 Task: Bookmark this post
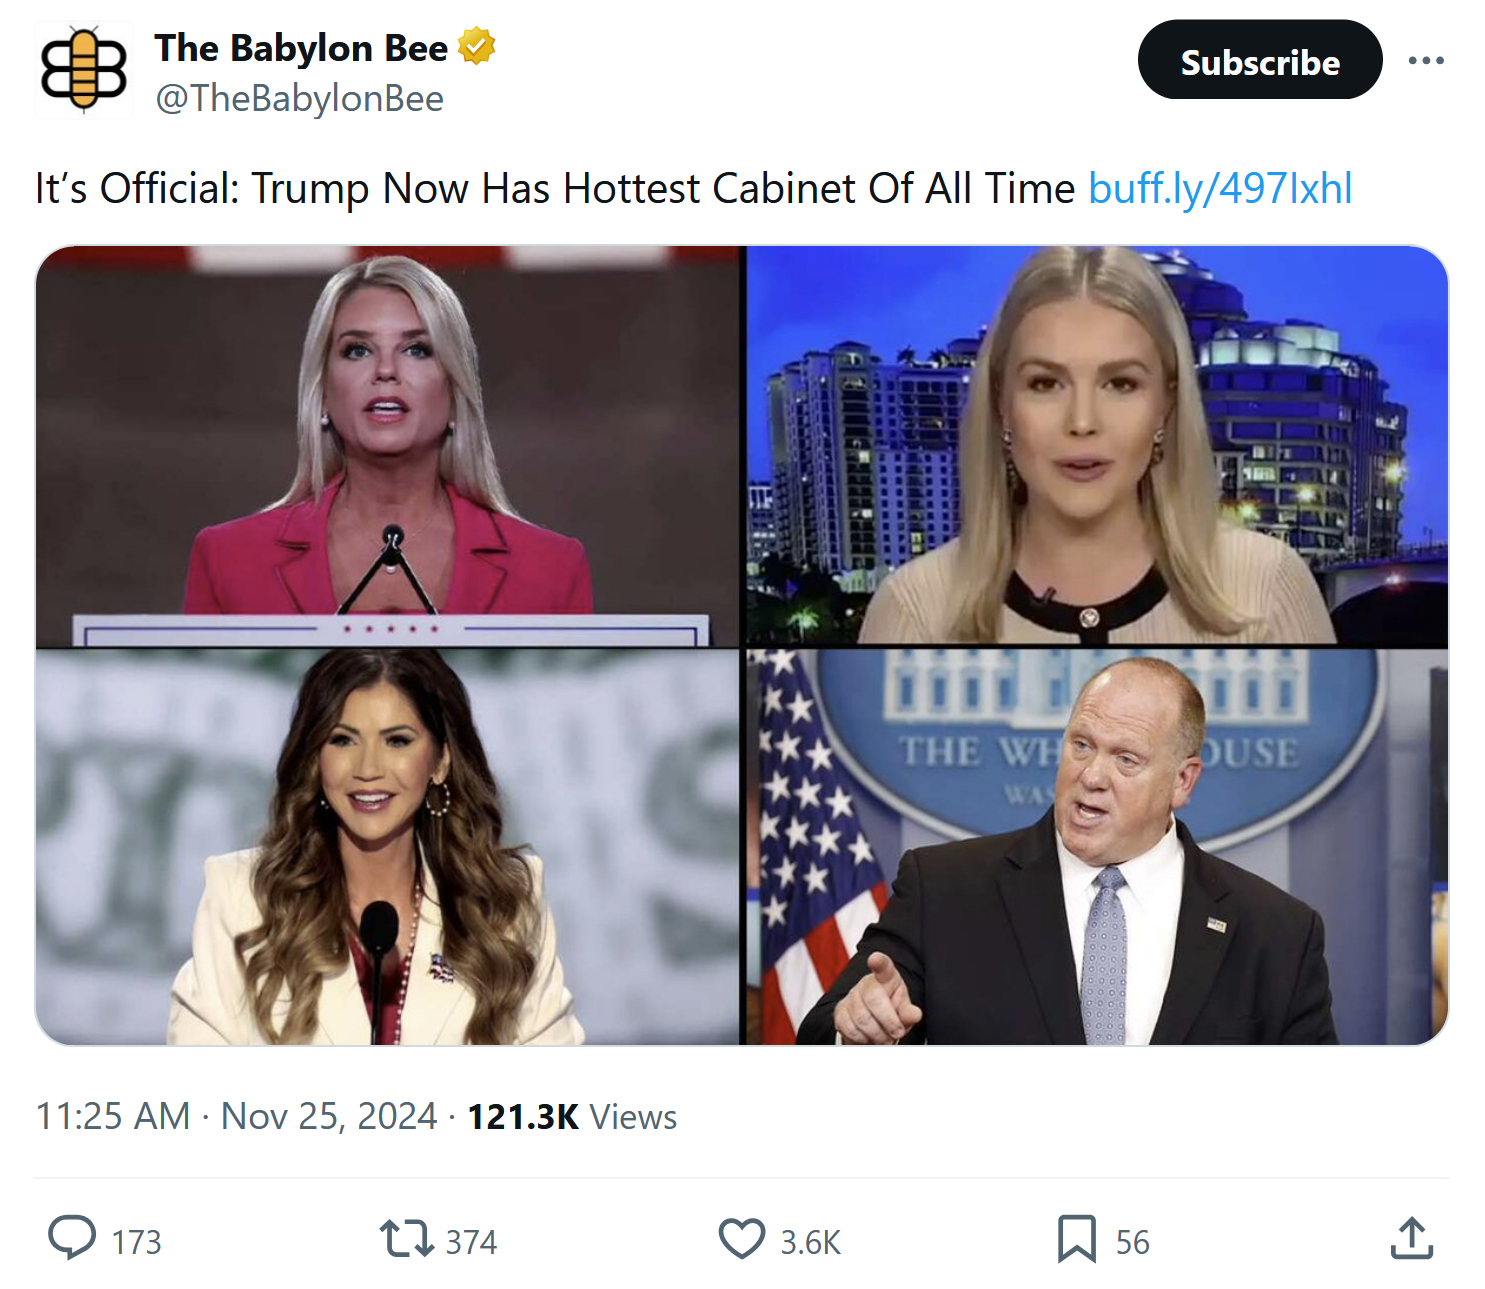[1076, 1238]
